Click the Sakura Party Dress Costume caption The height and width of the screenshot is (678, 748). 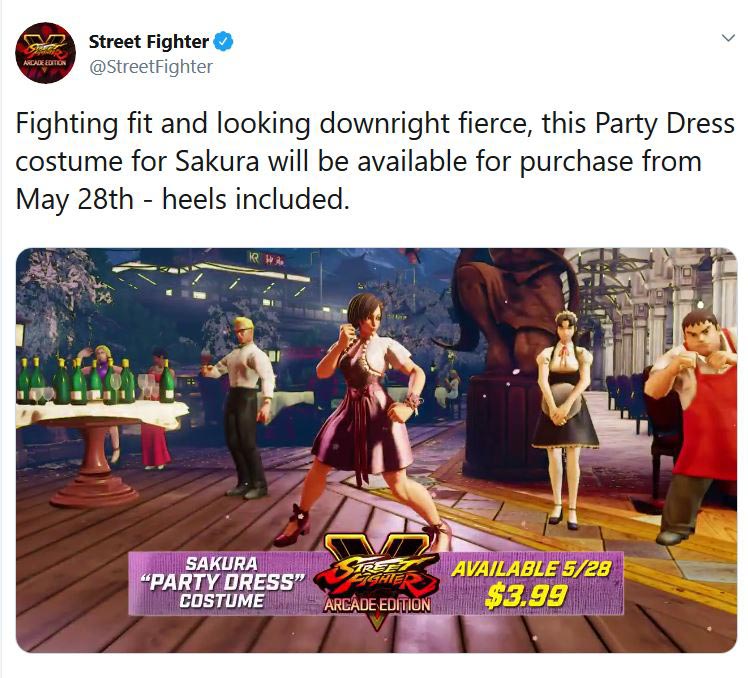coord(222,583)
